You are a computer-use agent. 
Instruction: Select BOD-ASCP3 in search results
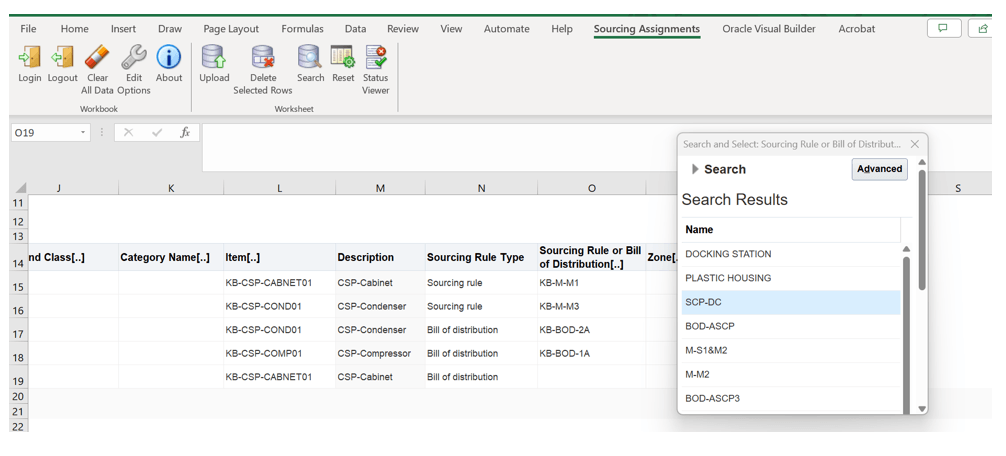tap(791, 398)
